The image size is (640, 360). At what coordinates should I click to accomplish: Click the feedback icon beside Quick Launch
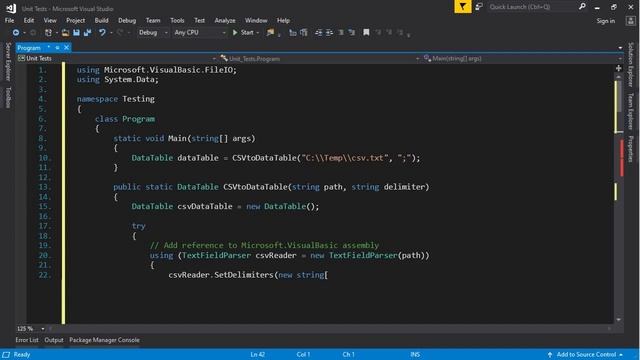[479, 7]
